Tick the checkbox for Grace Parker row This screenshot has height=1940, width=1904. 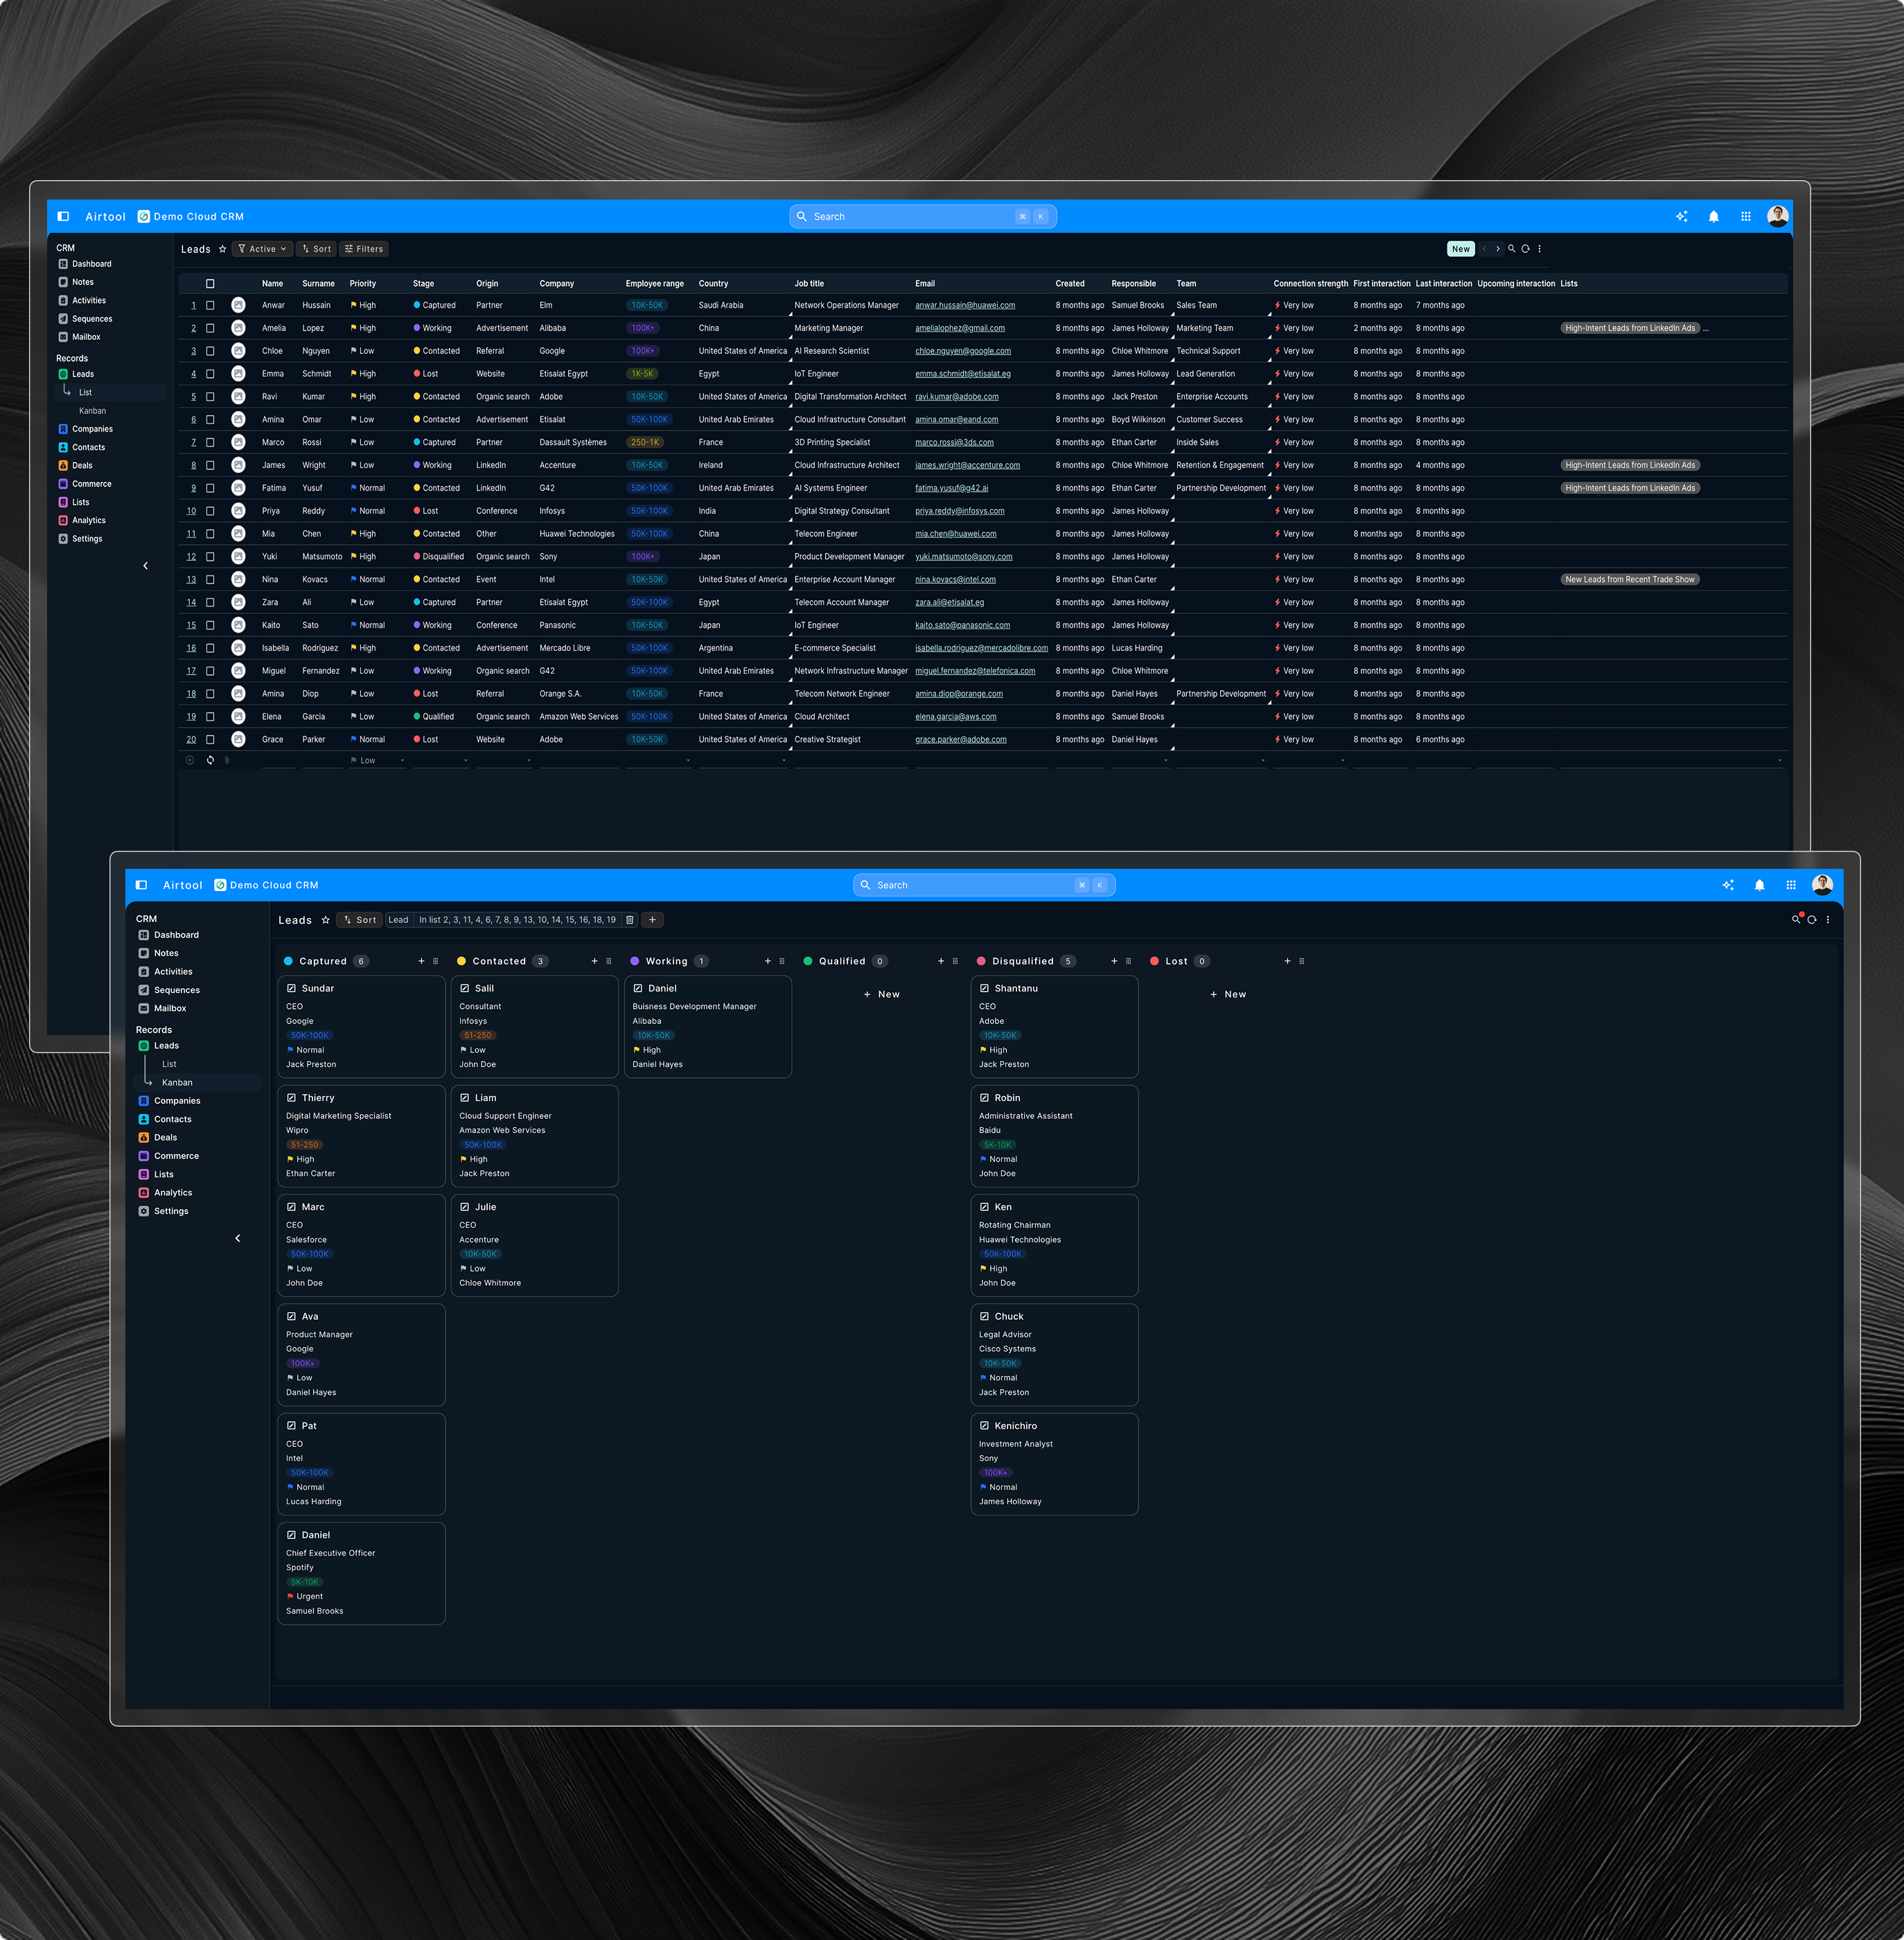point(210,740)
